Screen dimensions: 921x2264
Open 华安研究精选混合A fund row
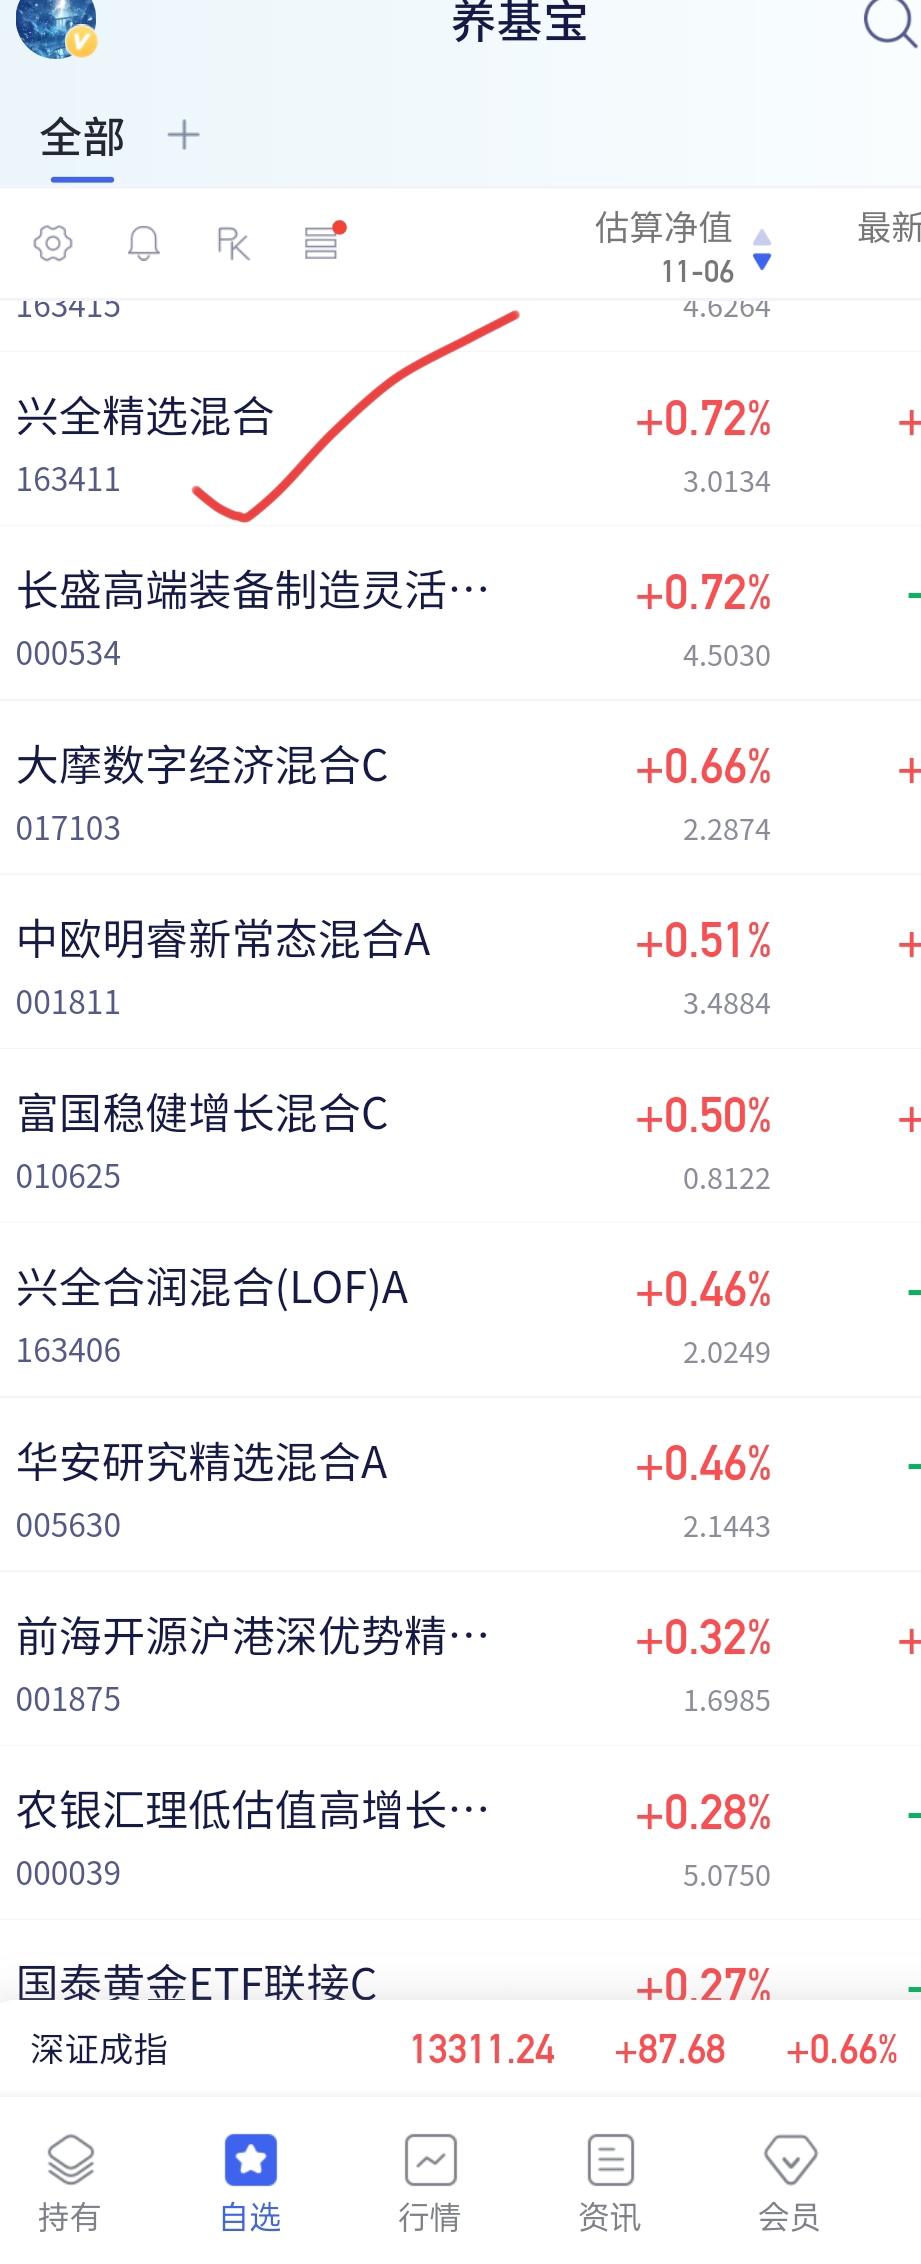coord(460,1485)
